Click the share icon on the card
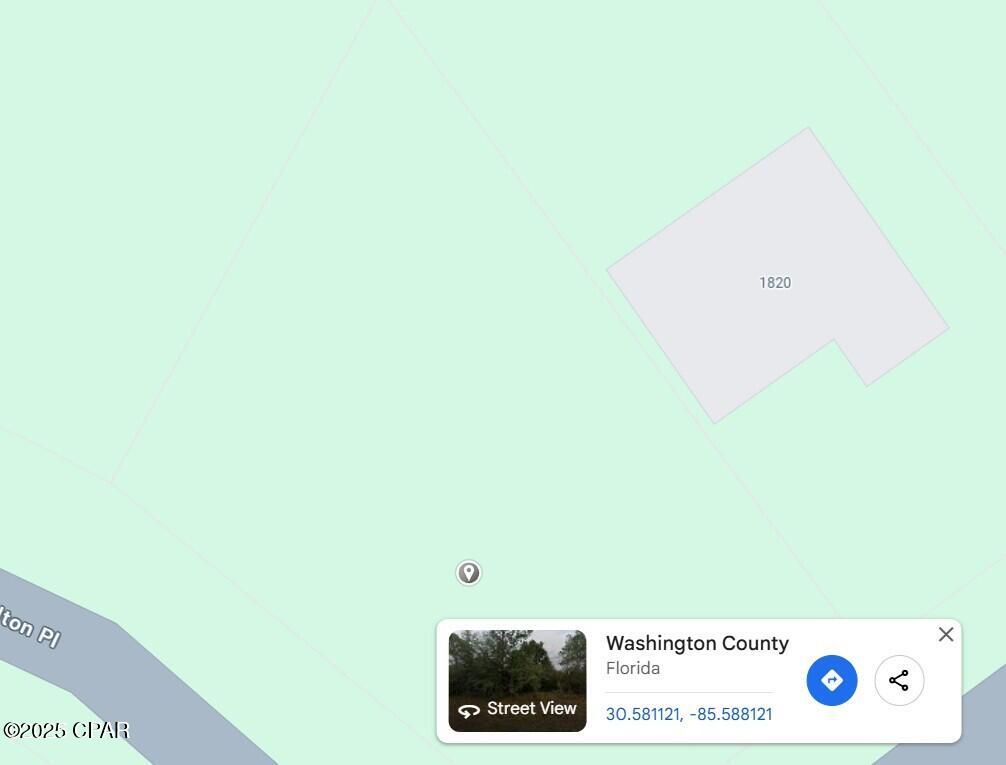1006x765 pixels. 899,680
